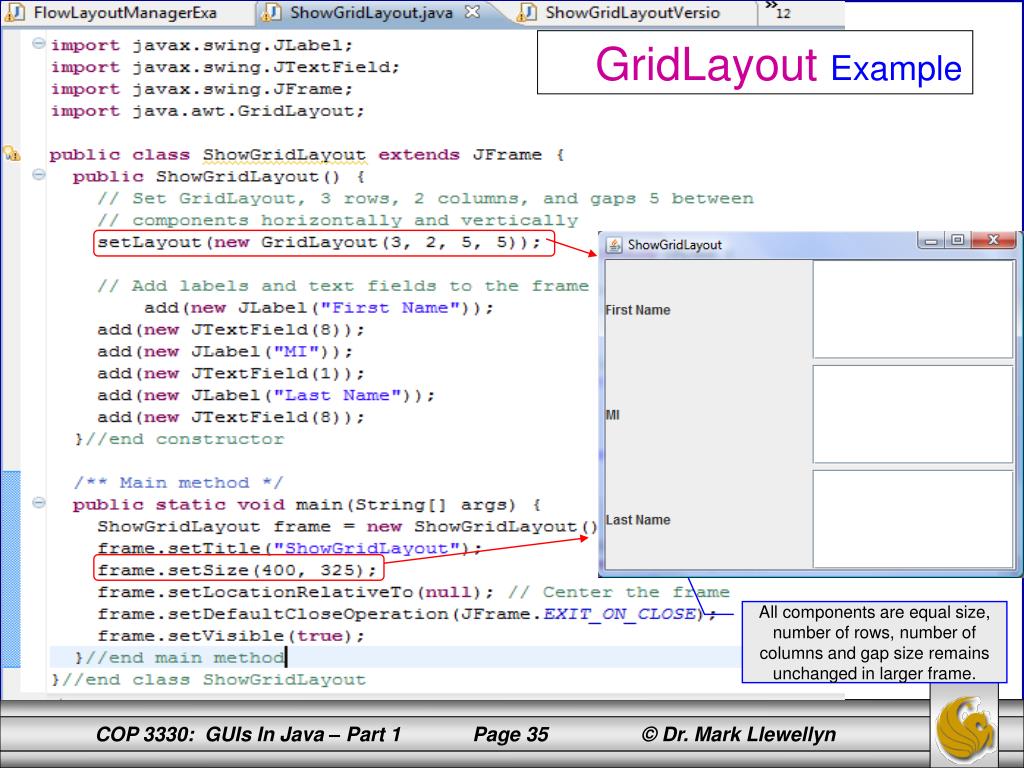
Task: Click the frame.setTitle("ShowGridLayout"); line
Action: click(290, 549)
